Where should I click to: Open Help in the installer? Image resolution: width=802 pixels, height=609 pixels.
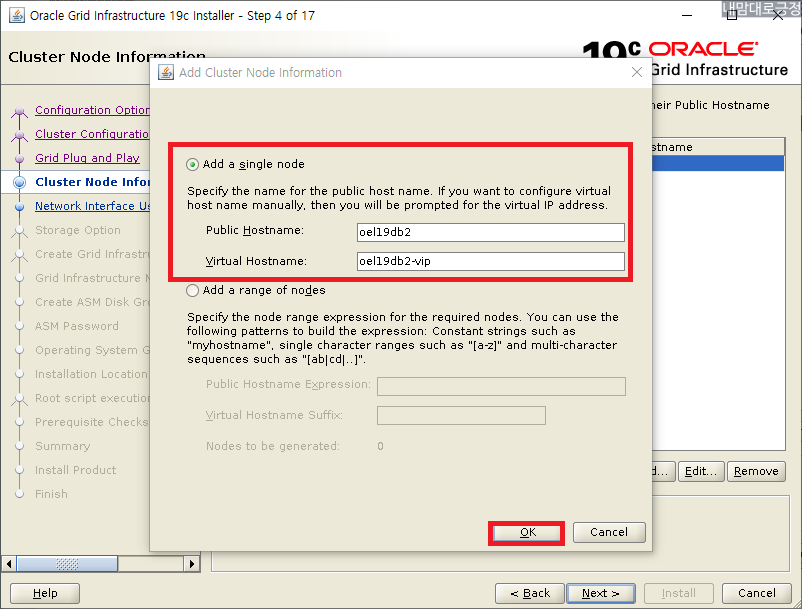[x=45, y=593]
